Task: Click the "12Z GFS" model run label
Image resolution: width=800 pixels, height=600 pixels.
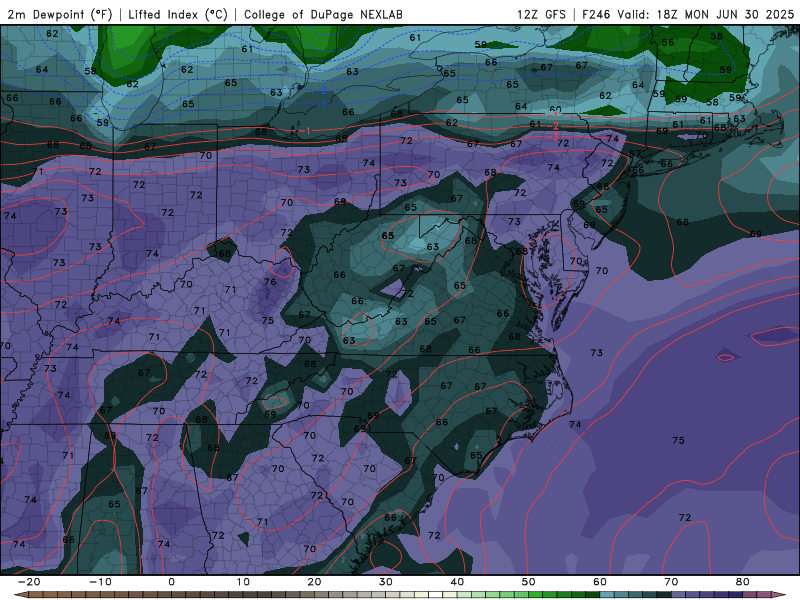Action: pos(541,14)
